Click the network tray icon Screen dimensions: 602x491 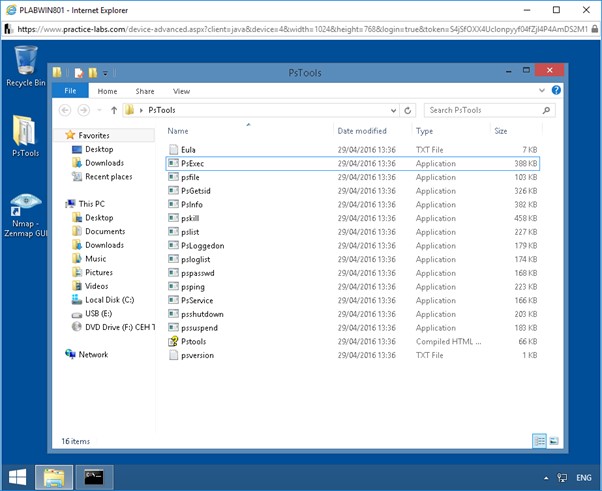(x=562, y=478)
